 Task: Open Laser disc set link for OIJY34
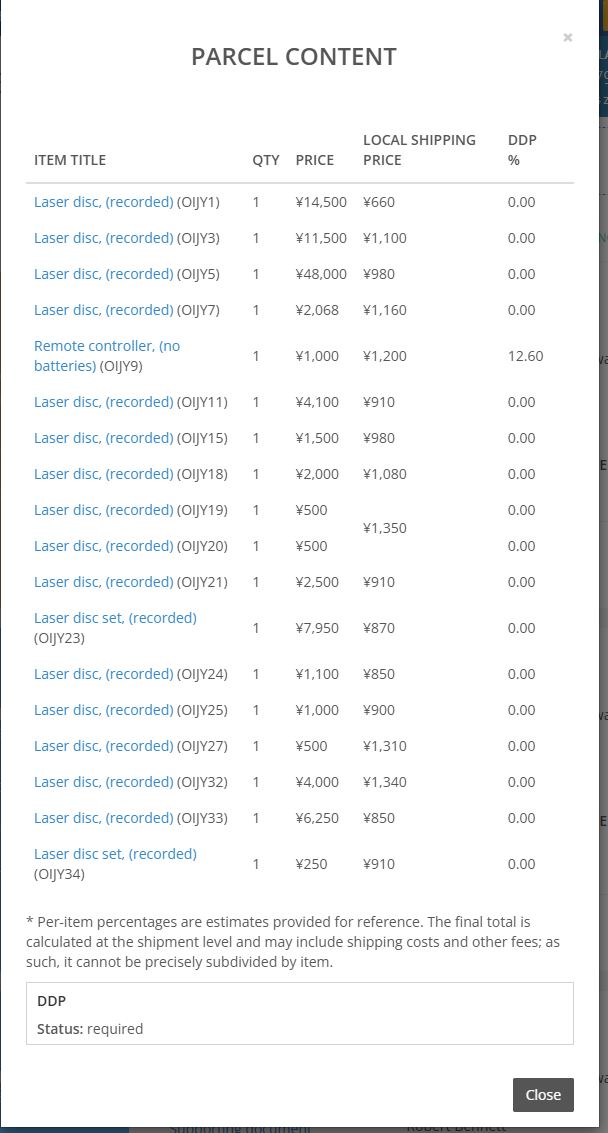[x=115, y=855]
